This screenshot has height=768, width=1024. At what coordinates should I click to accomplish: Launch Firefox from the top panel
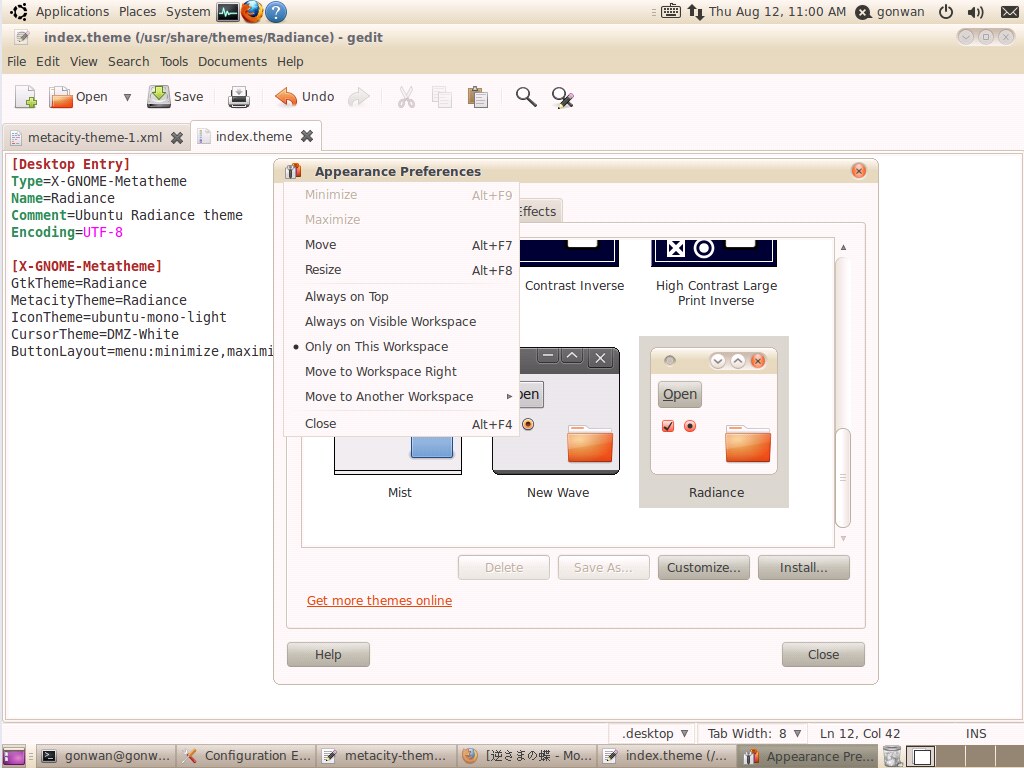point(252,12)
